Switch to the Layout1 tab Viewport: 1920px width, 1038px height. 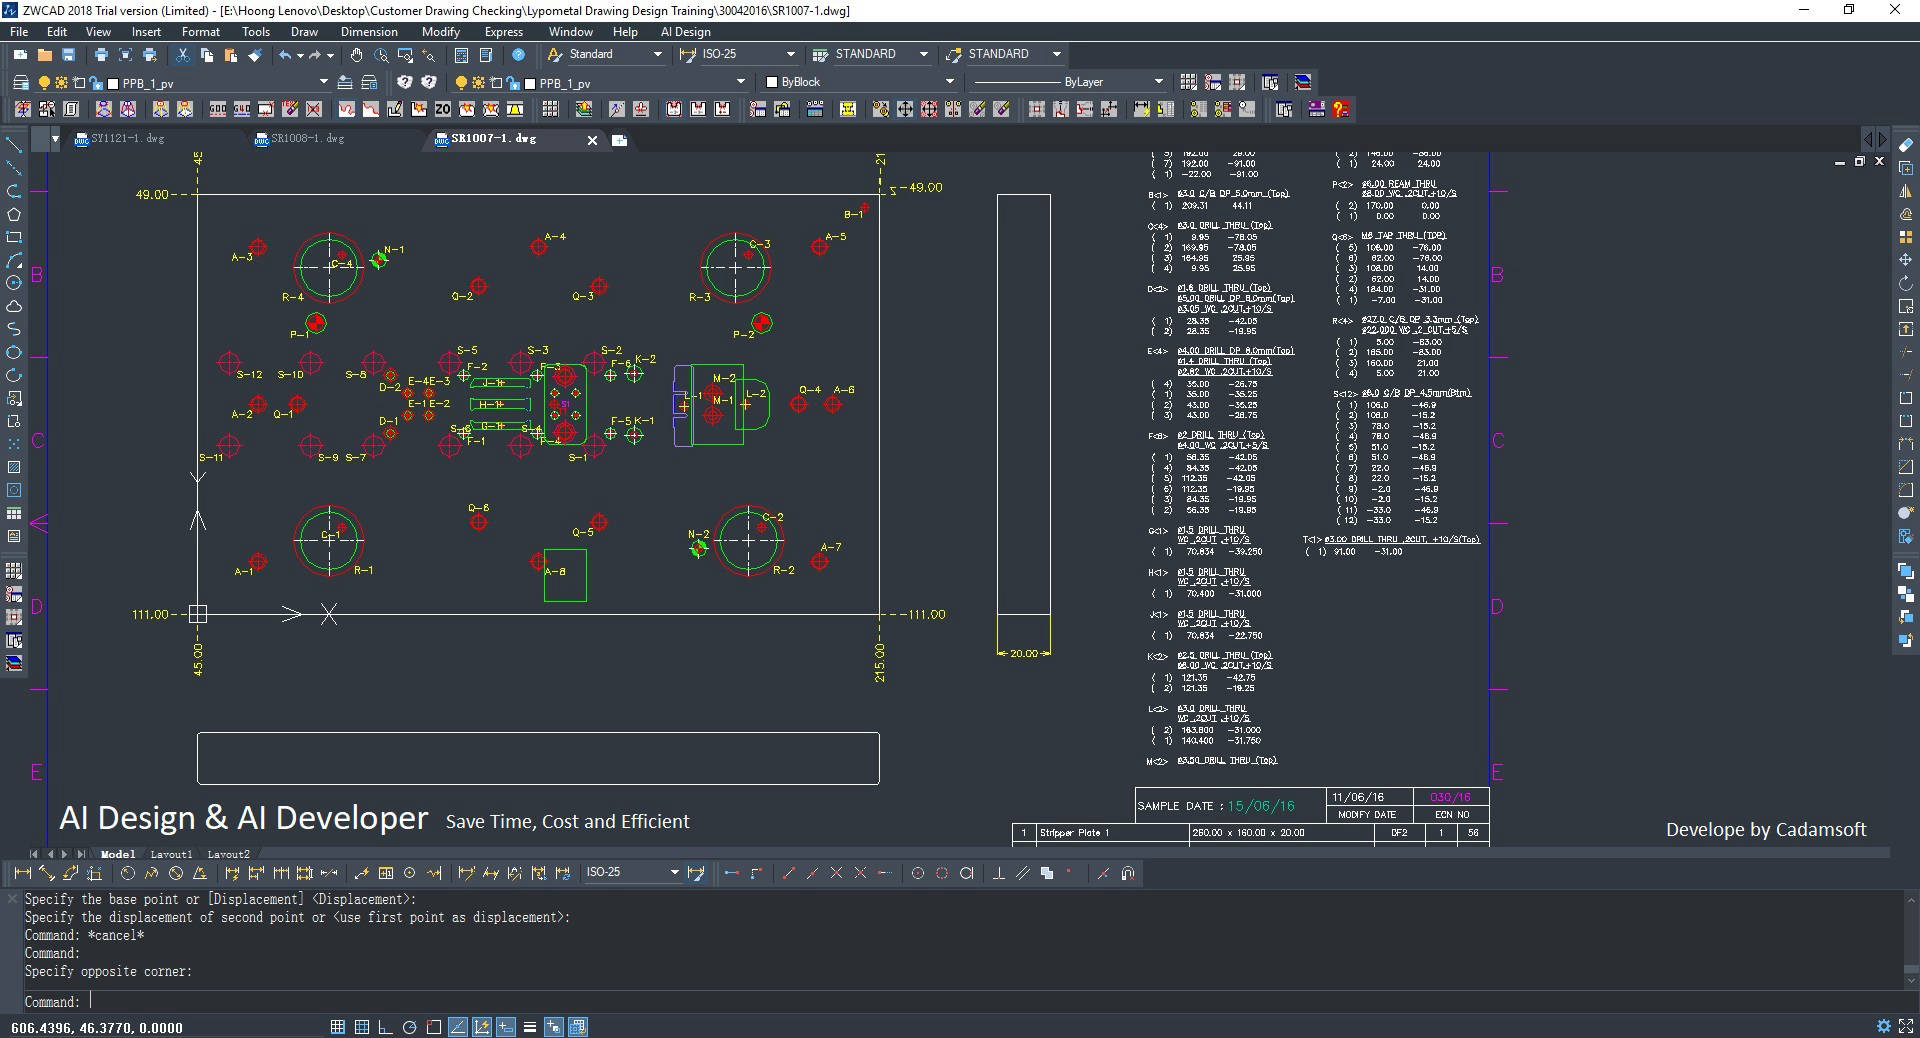(x=171, y=854)
